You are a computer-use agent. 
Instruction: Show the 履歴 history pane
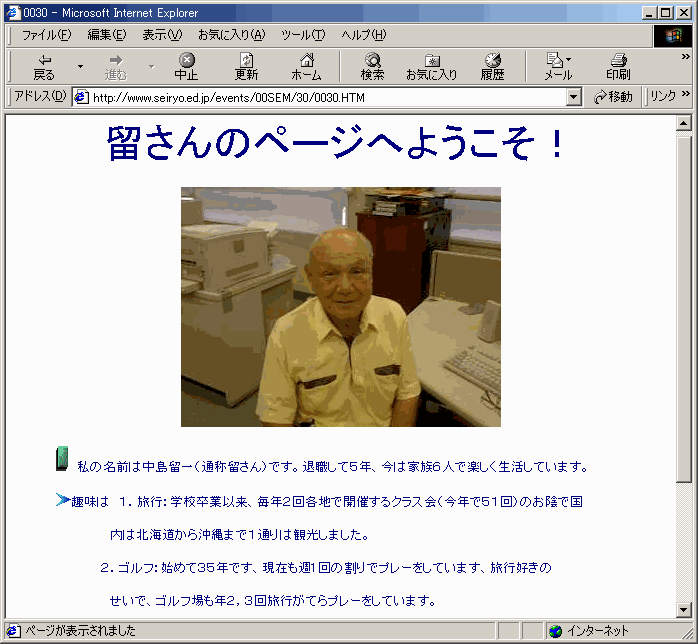coord(492,67)
